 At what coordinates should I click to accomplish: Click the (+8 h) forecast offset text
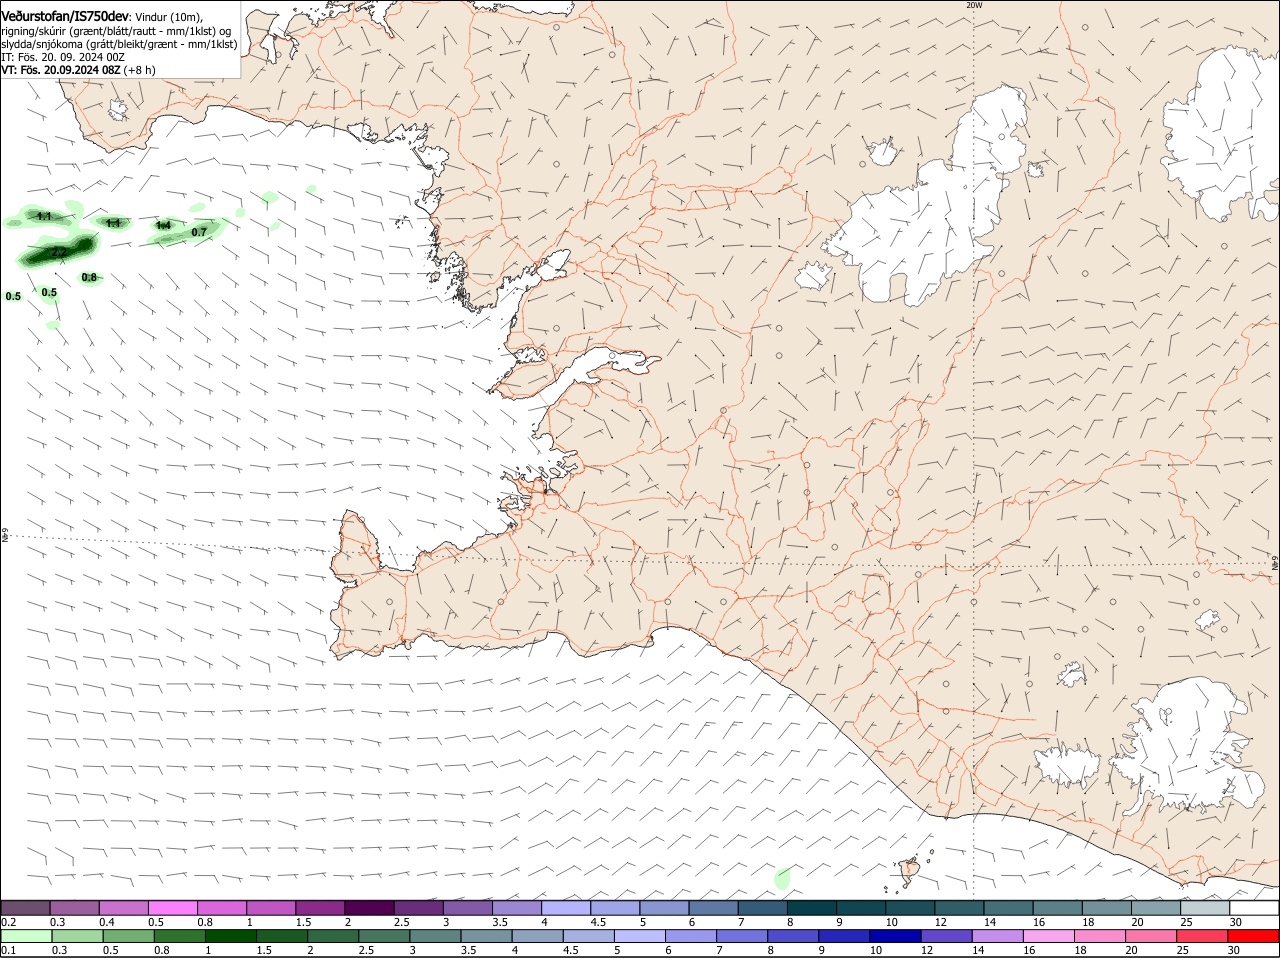140,70
